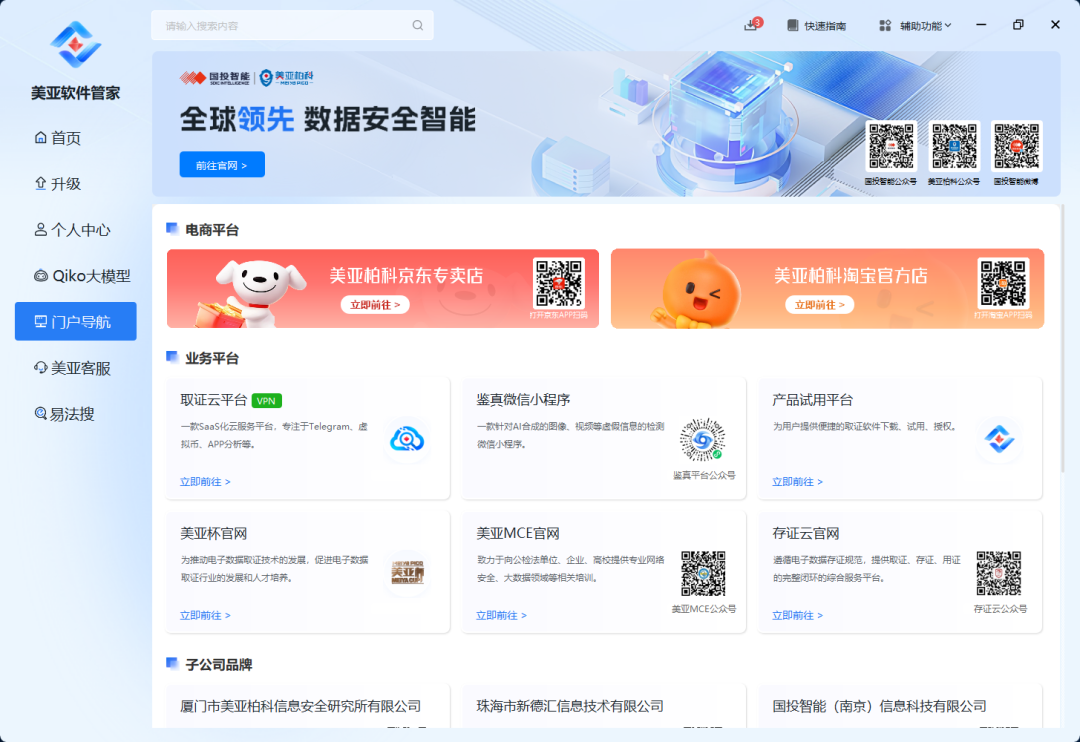
Task: Open the 鉴真微信小程序 card title
Action: coord(523,400)
